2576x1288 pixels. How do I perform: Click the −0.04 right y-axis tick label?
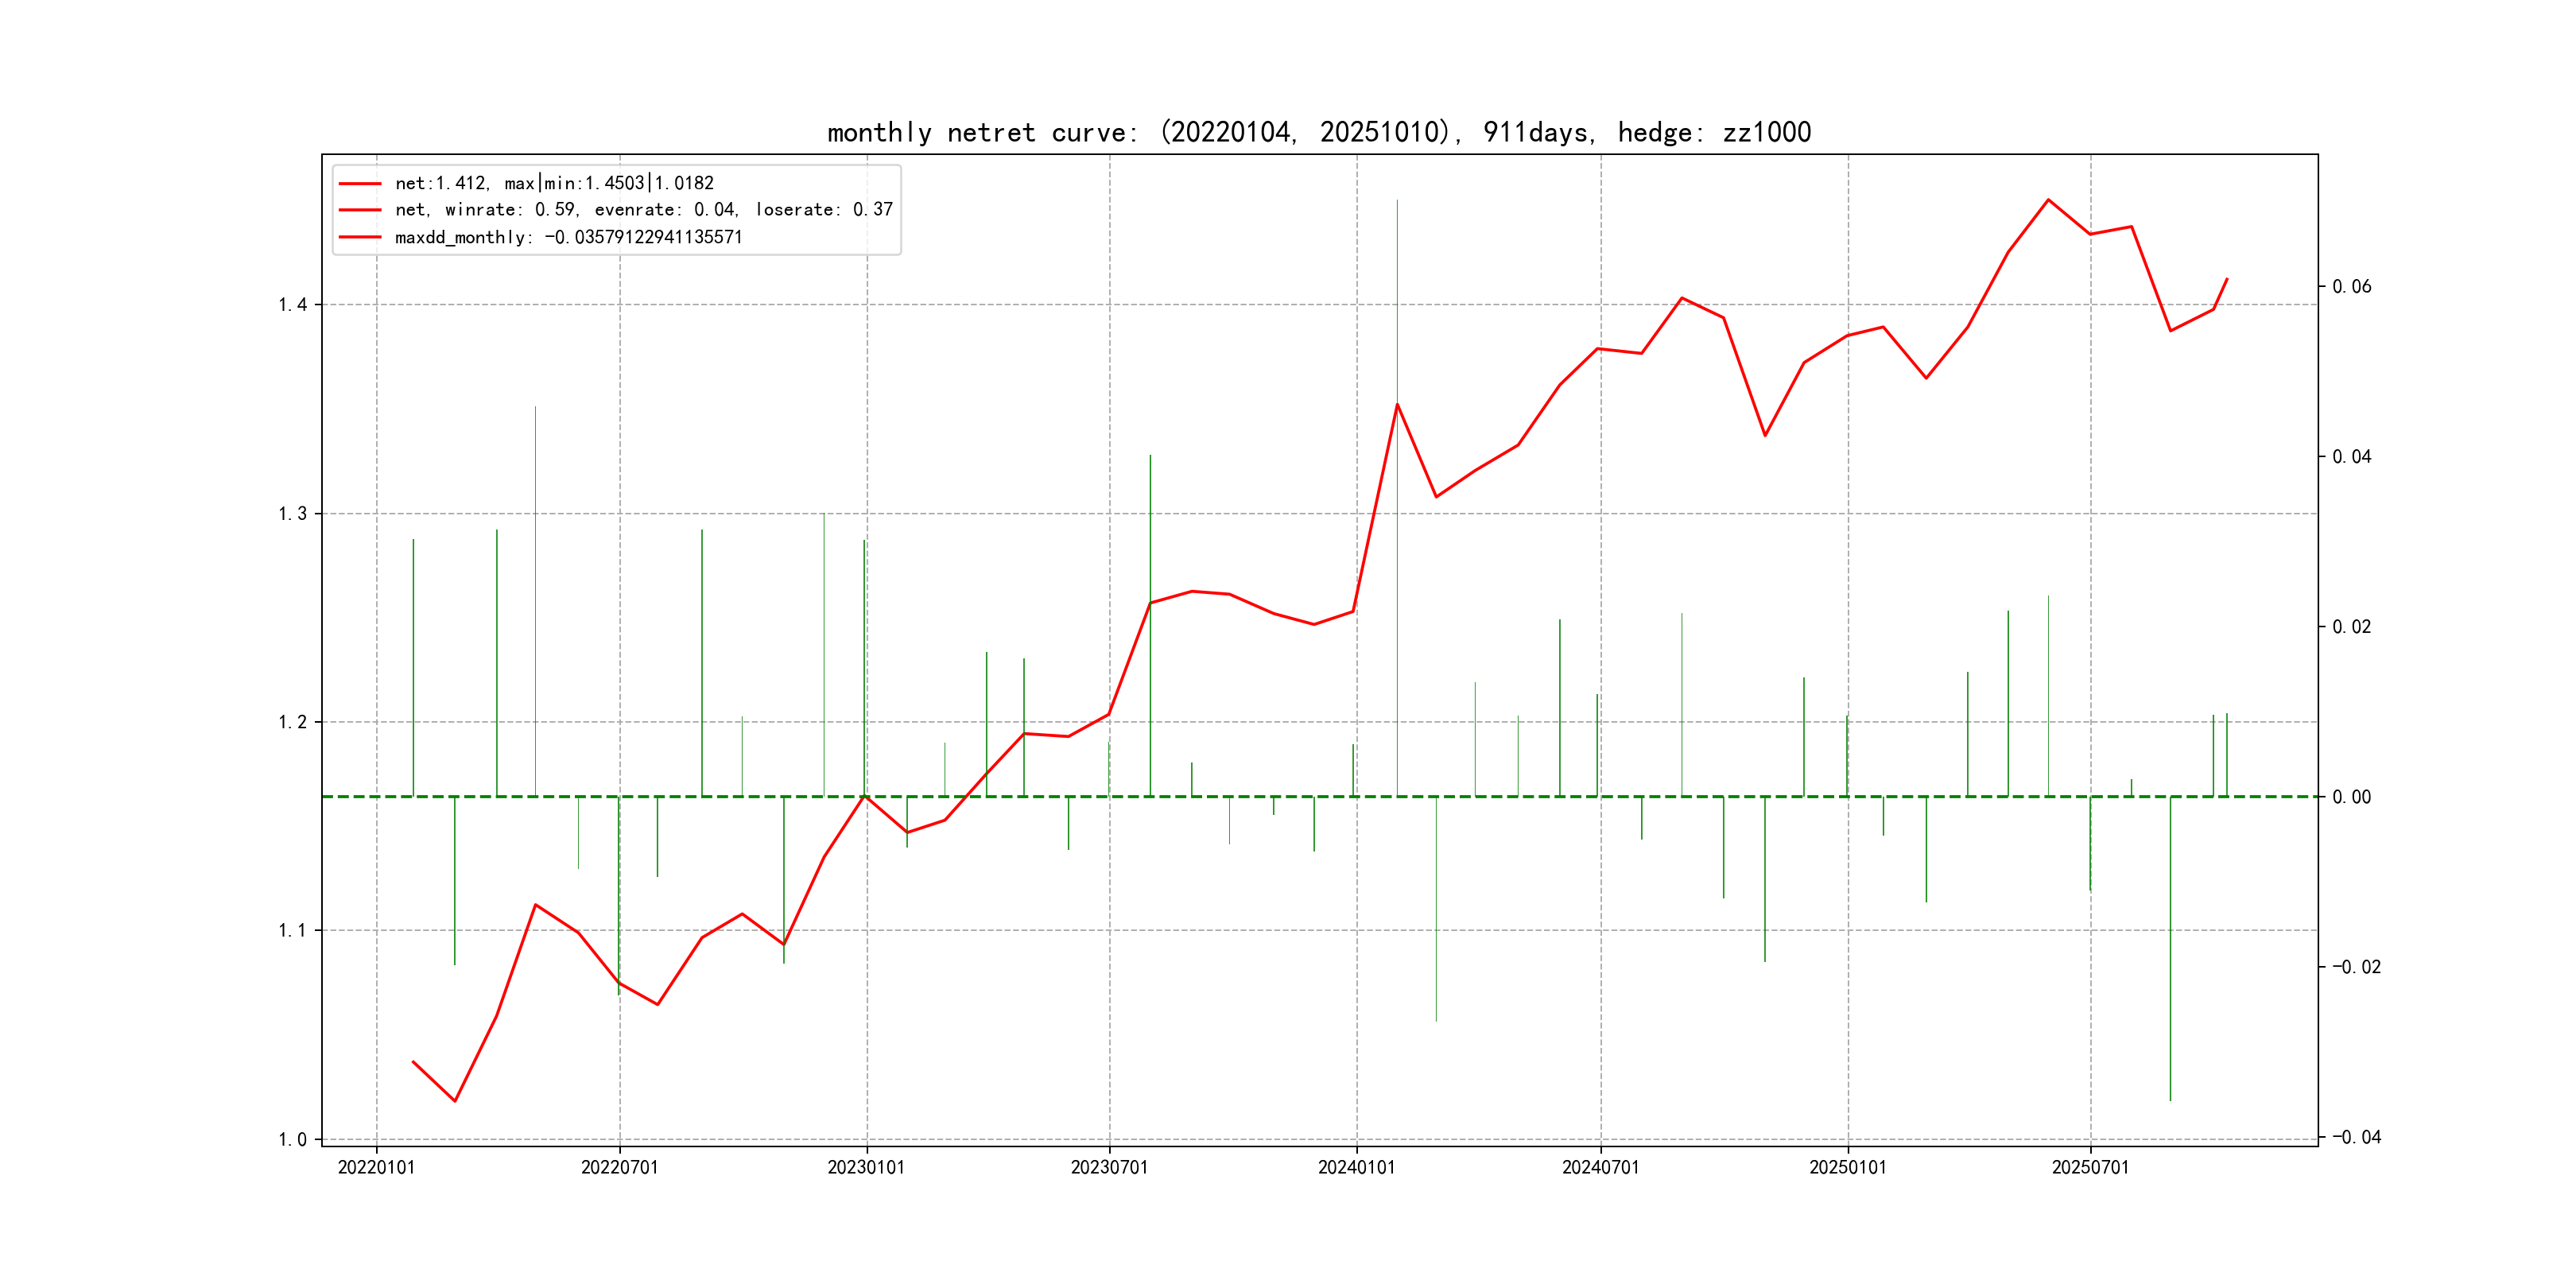pos(2356,1137)
